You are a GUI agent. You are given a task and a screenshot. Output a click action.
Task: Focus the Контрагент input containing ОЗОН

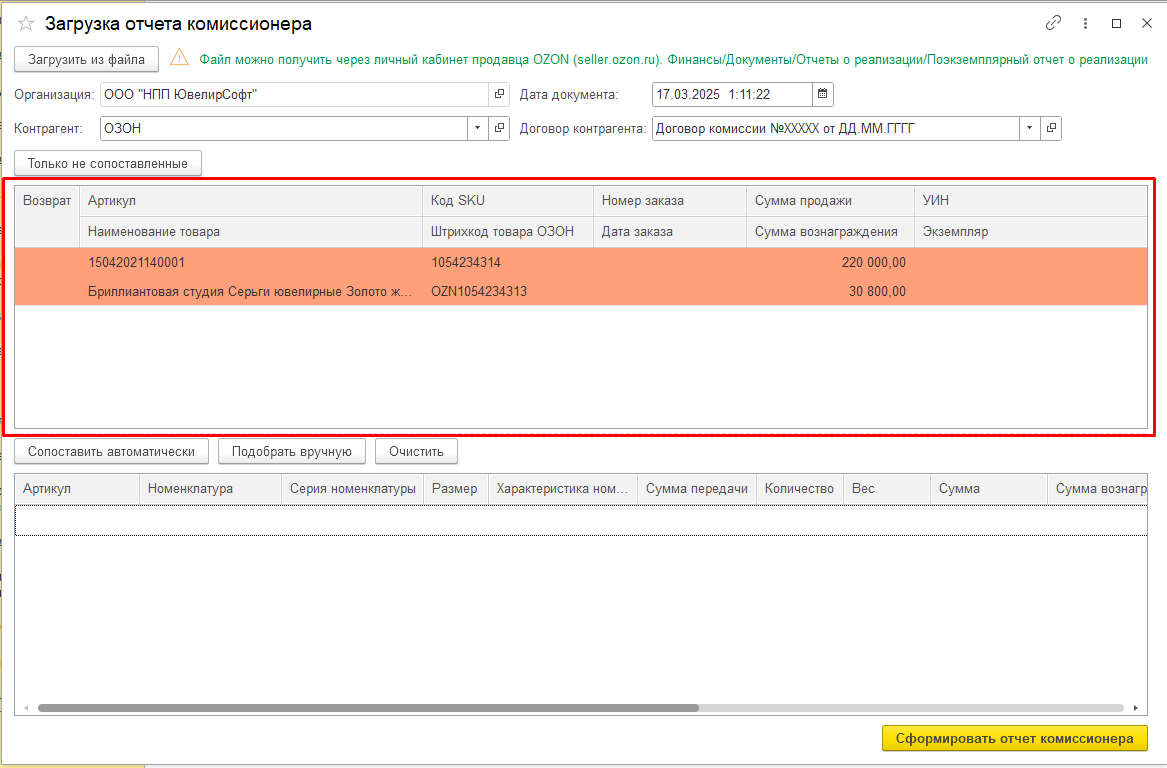(284, 128)
